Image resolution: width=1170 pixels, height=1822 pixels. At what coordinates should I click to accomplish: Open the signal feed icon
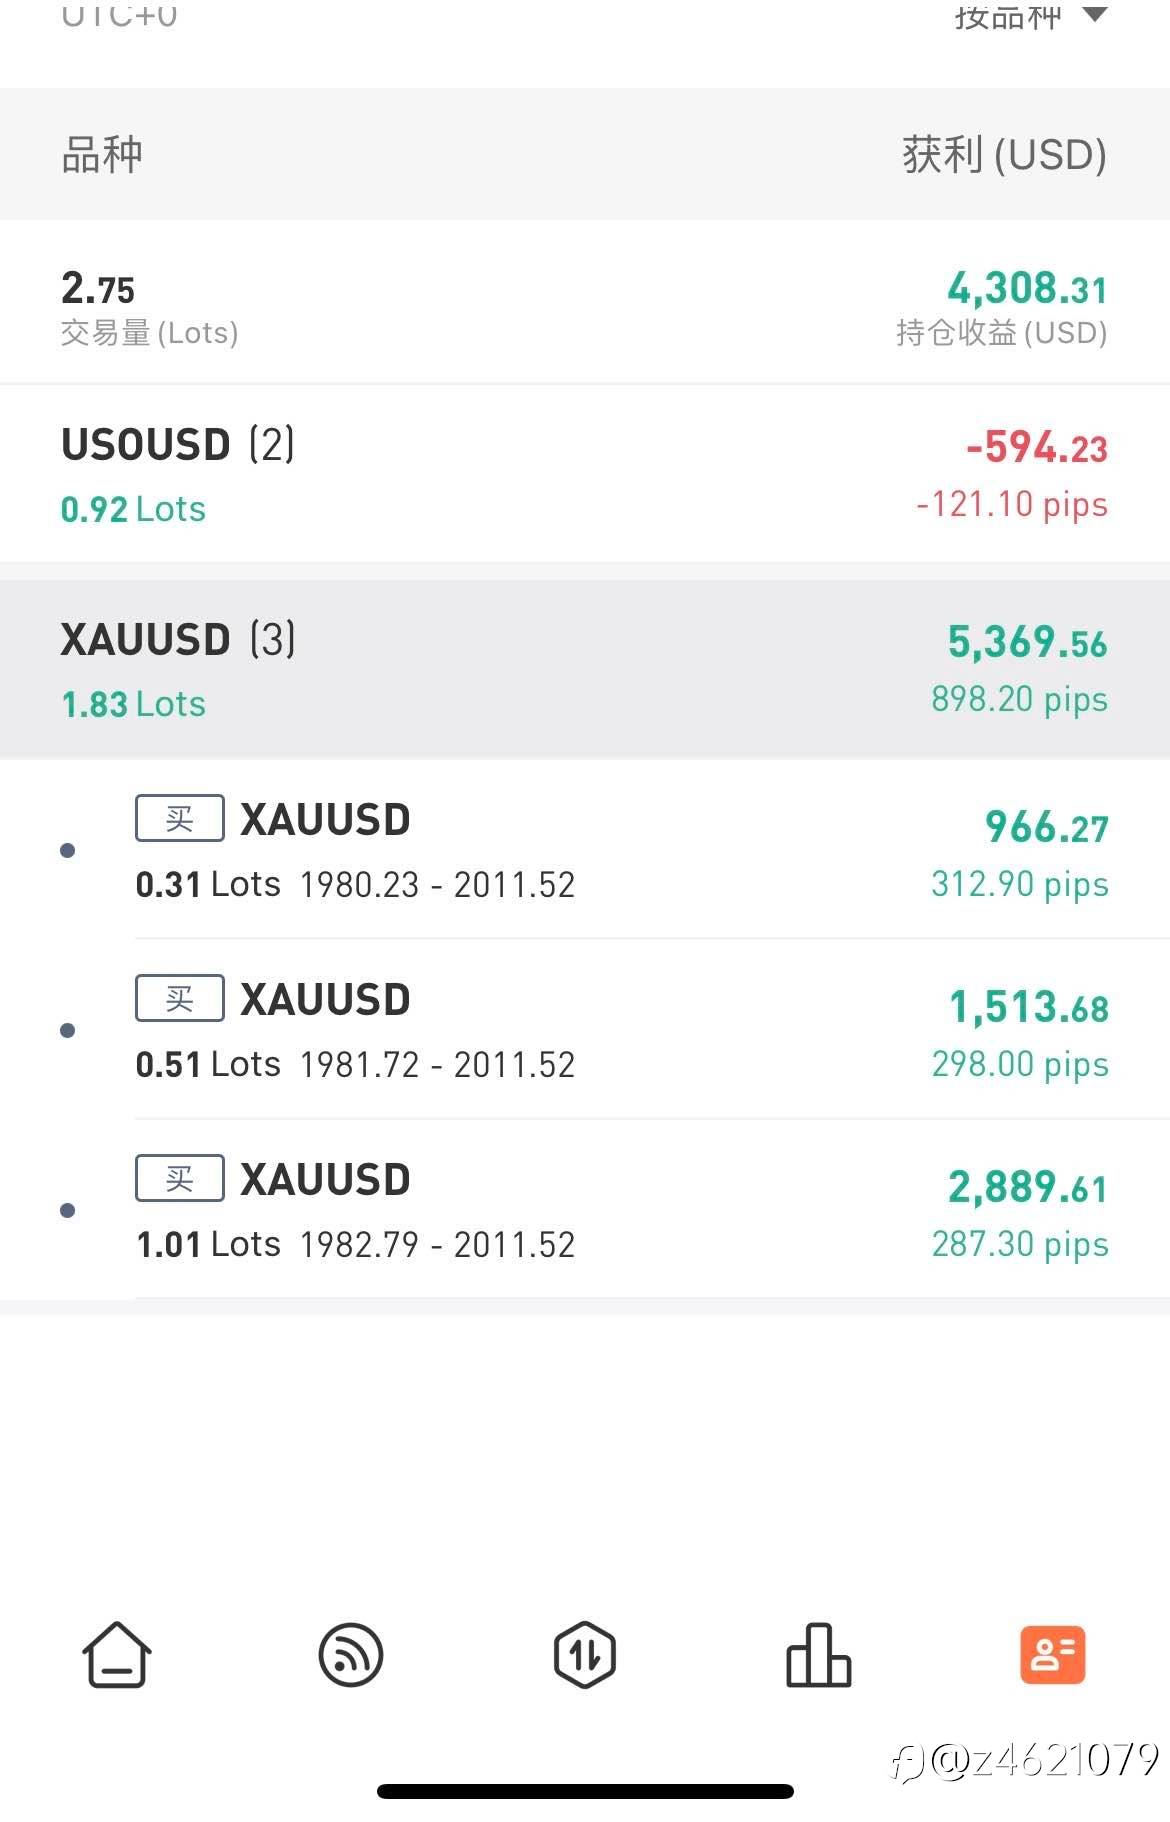[x=351, y=1655]
